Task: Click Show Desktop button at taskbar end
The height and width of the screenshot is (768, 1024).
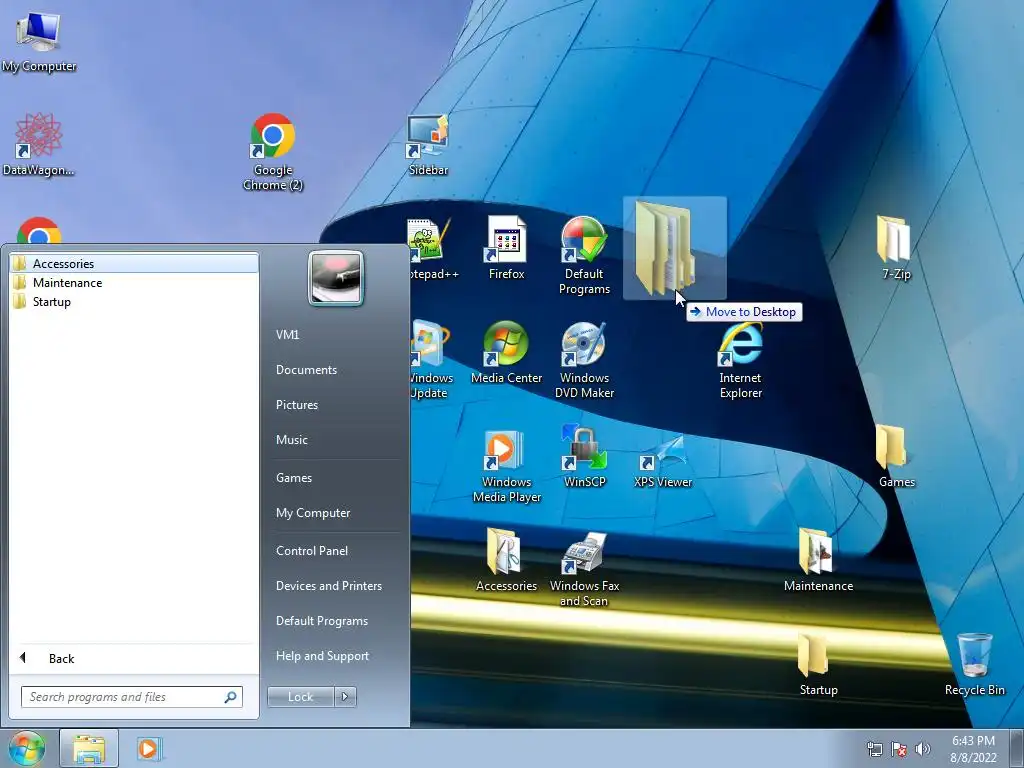Action: [1018, 748]
